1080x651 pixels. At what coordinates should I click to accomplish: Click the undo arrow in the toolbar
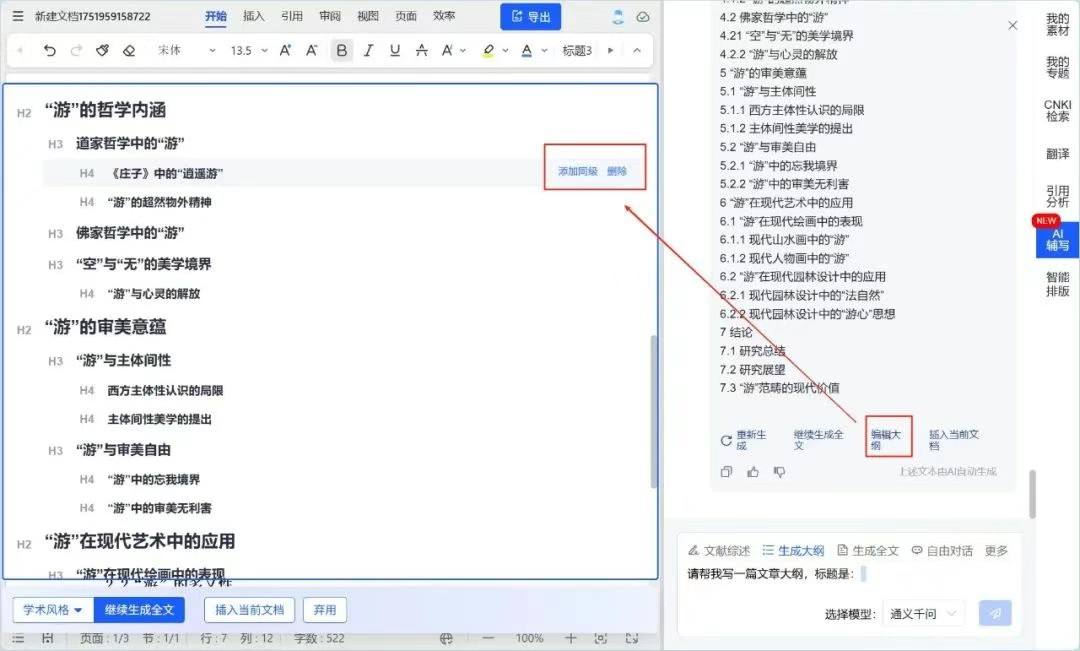pos(50,51)
